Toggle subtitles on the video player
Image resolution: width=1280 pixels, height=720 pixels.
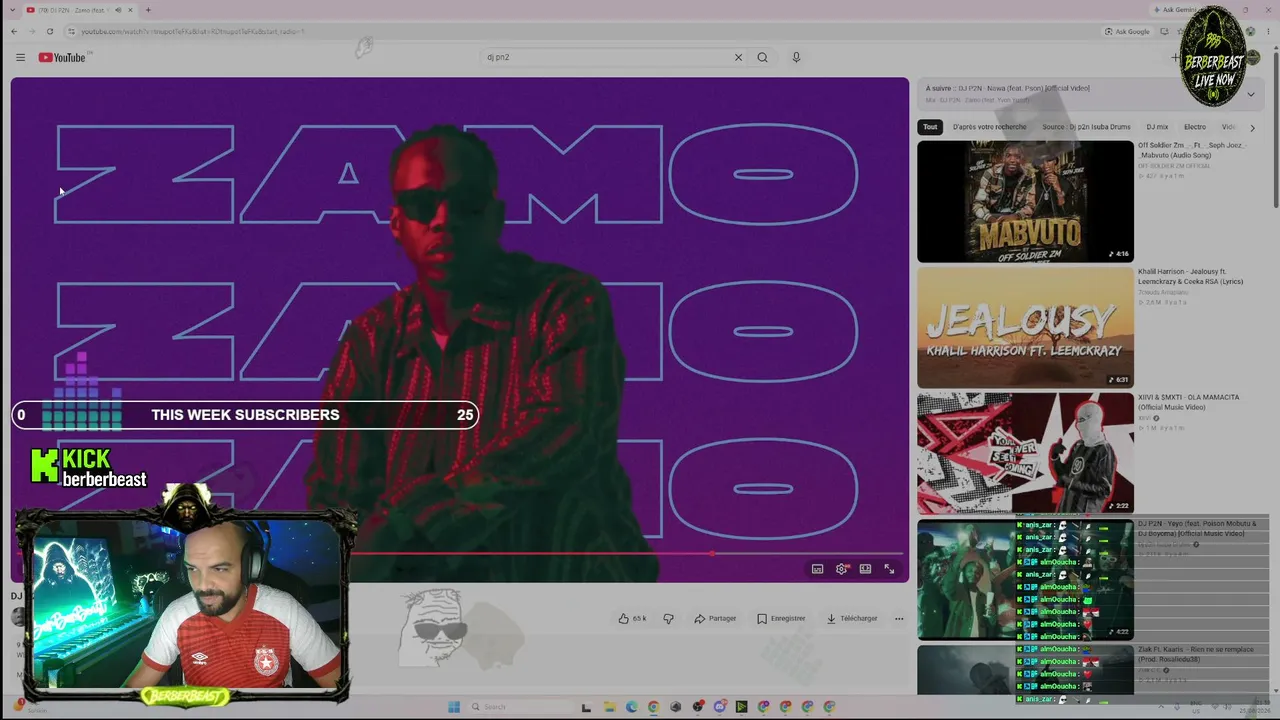pyautogui.click(x=817, y=569)
